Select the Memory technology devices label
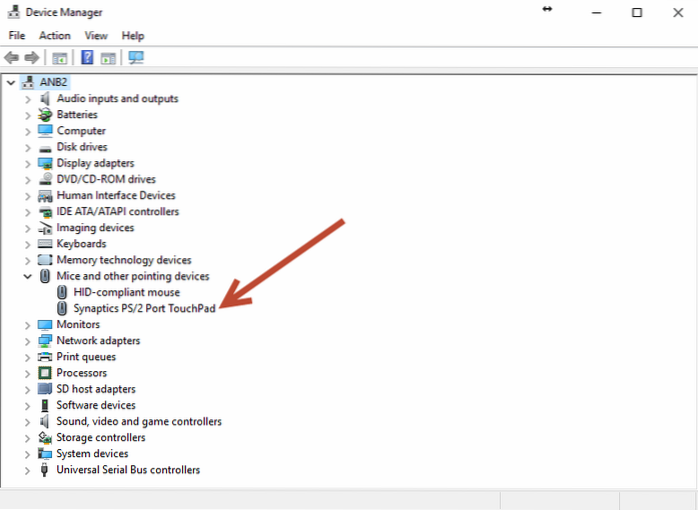 tap(124, 259)
